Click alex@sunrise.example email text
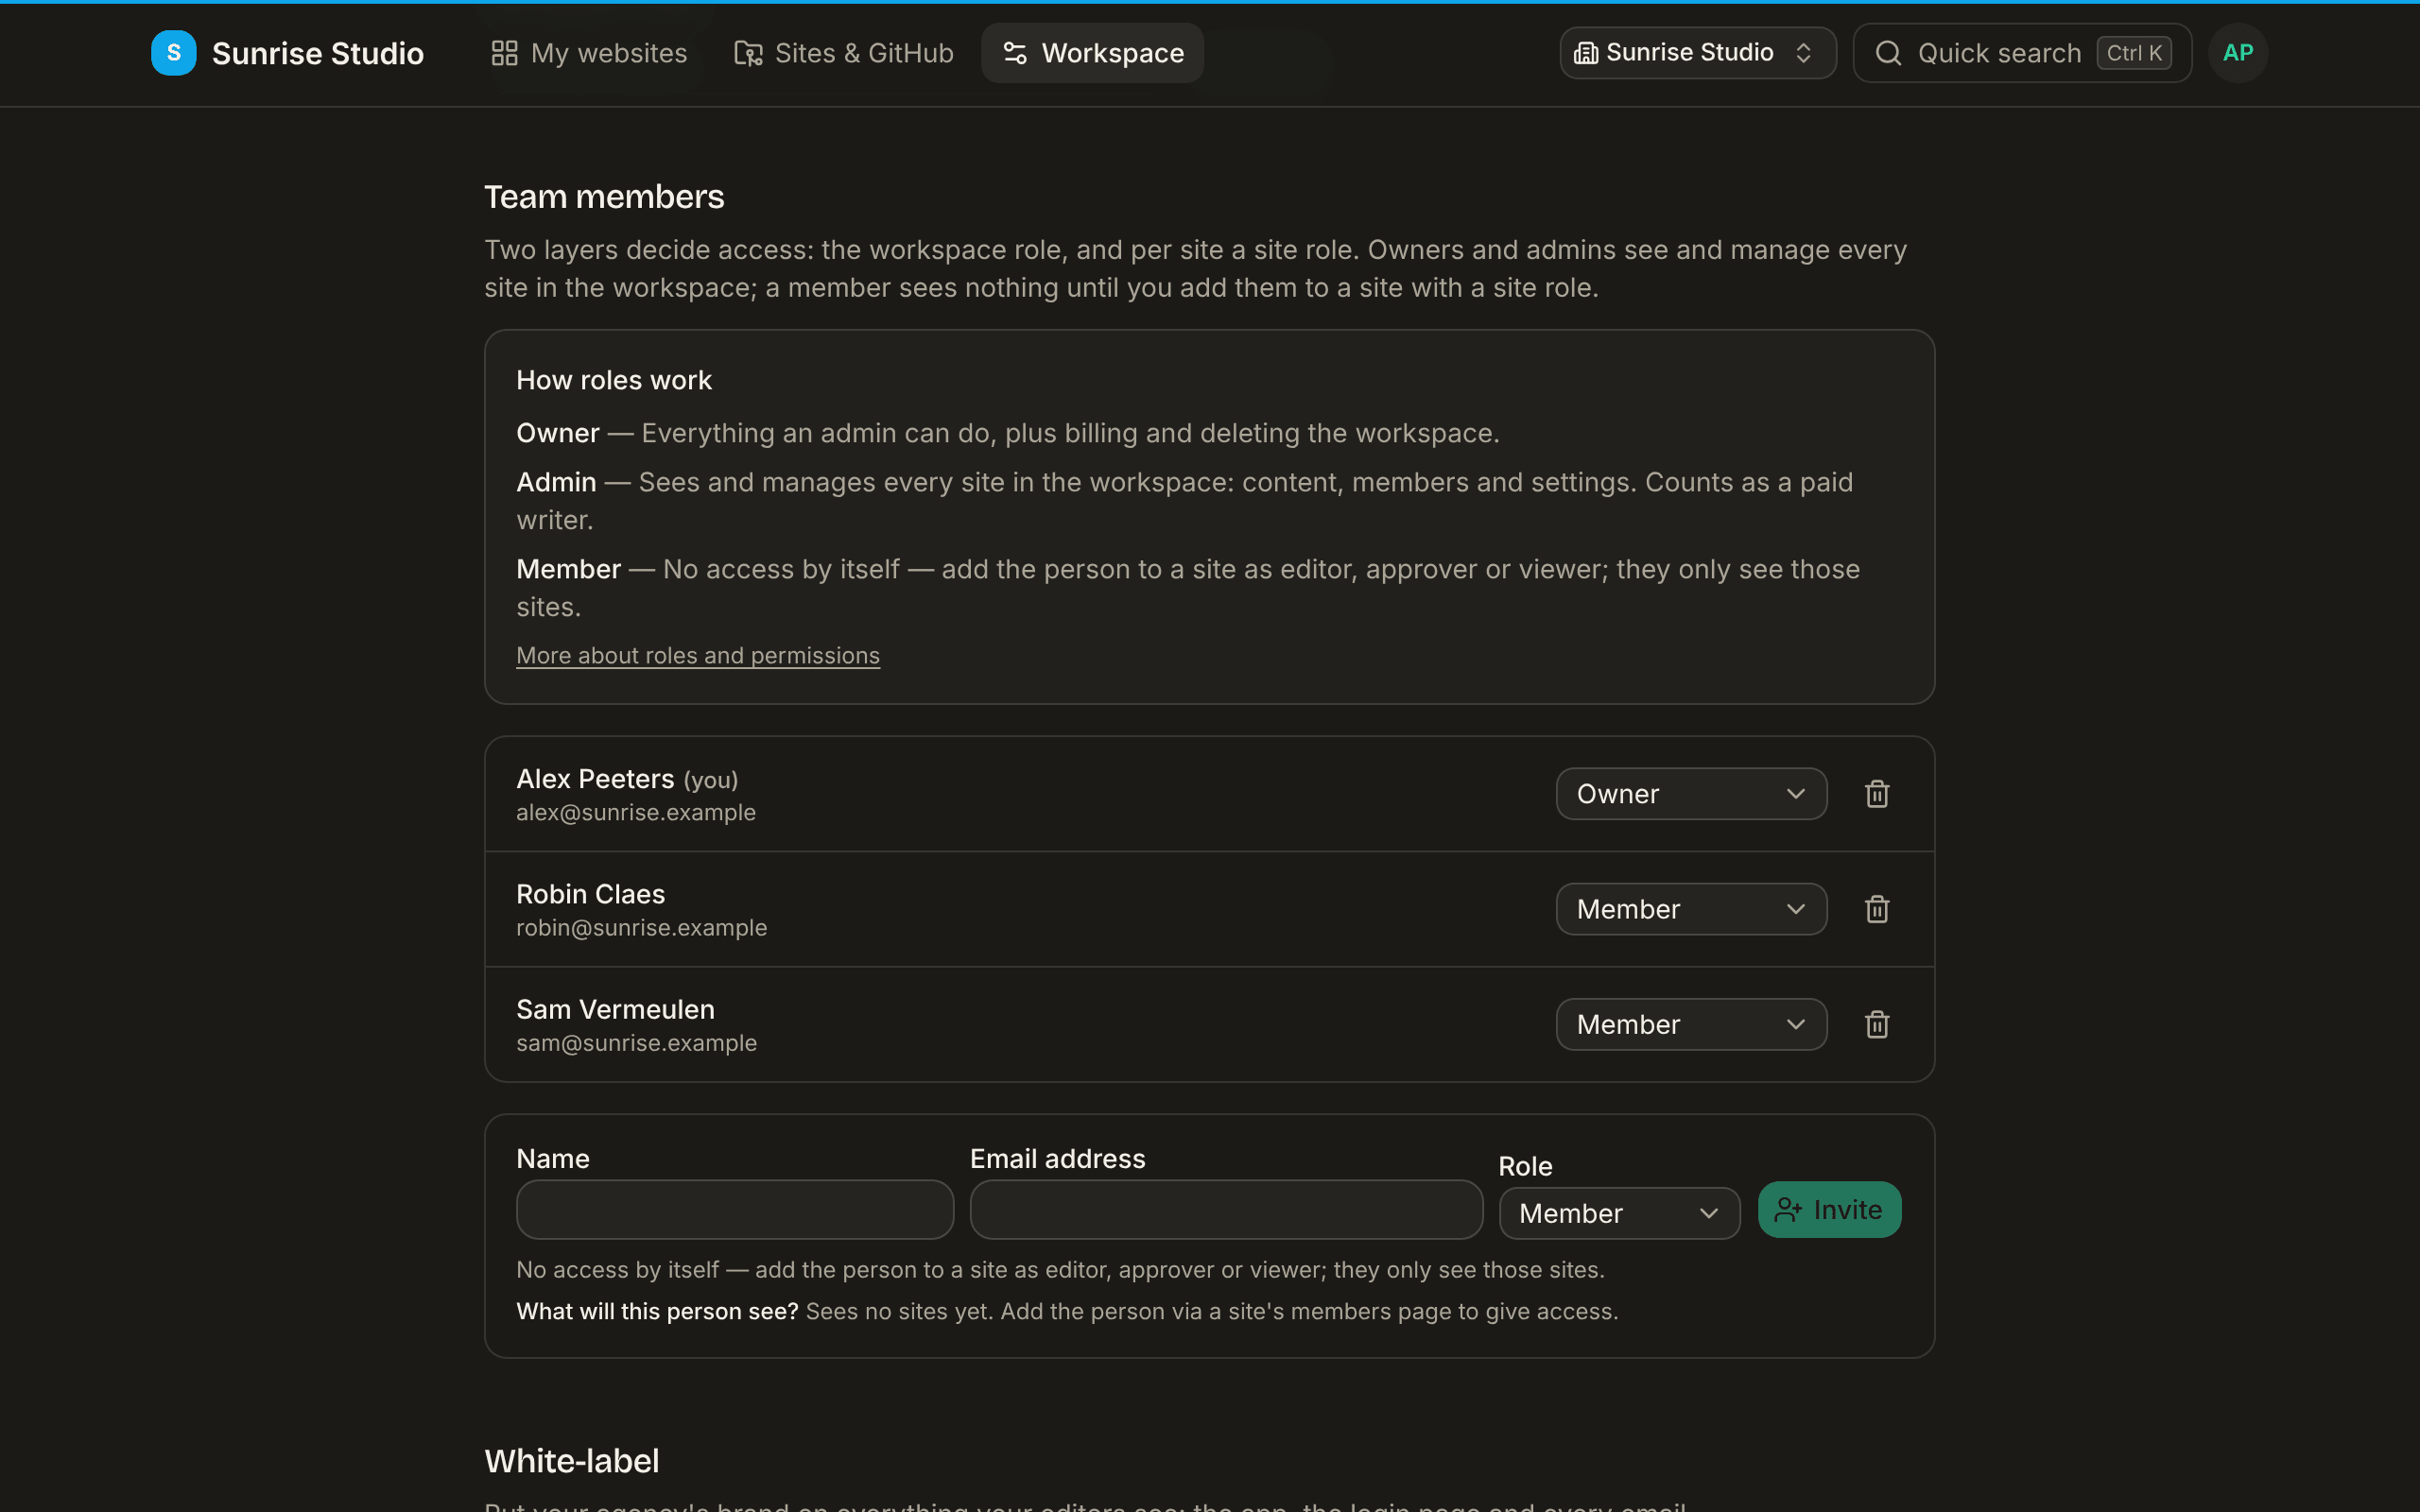2420x1512 pixels. click(636, 813)
